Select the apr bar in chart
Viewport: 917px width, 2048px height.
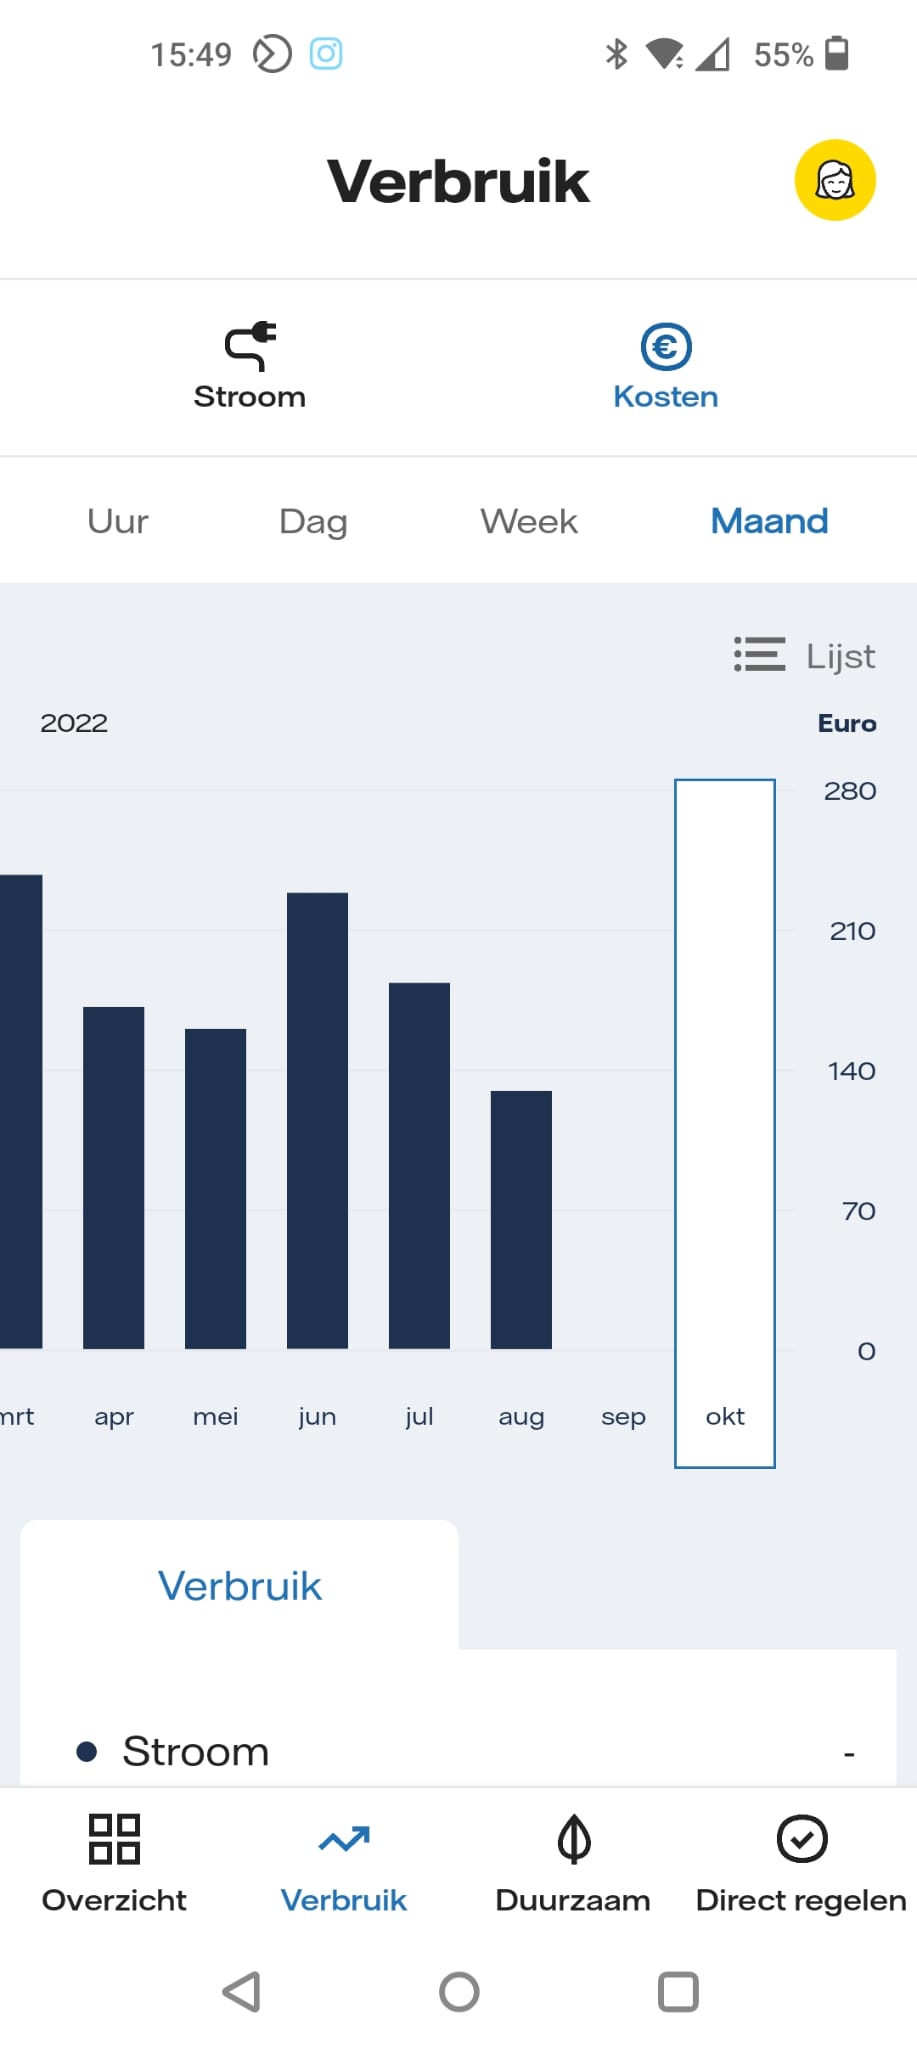tap(113, 1178)
